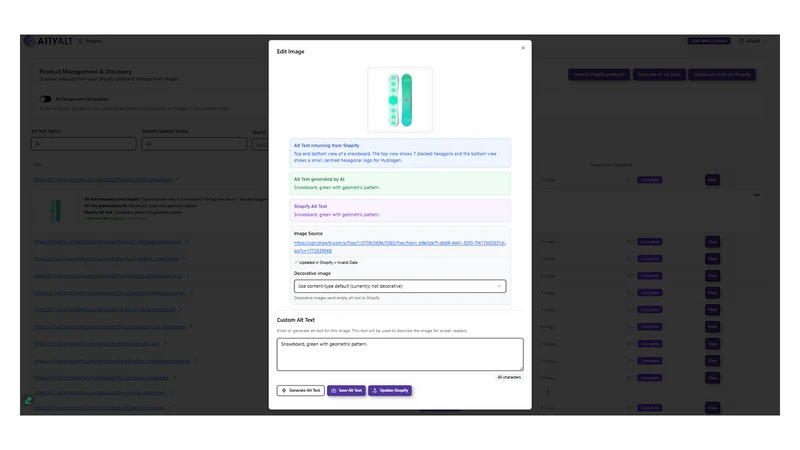Click external-link icon beside multi-managed-snowboard URL

186,242
